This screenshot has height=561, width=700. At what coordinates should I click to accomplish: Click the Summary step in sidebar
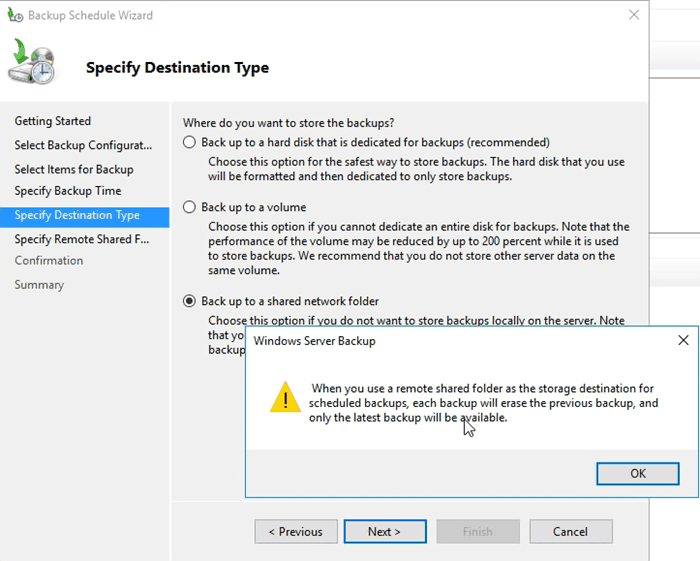pos(39,284)
